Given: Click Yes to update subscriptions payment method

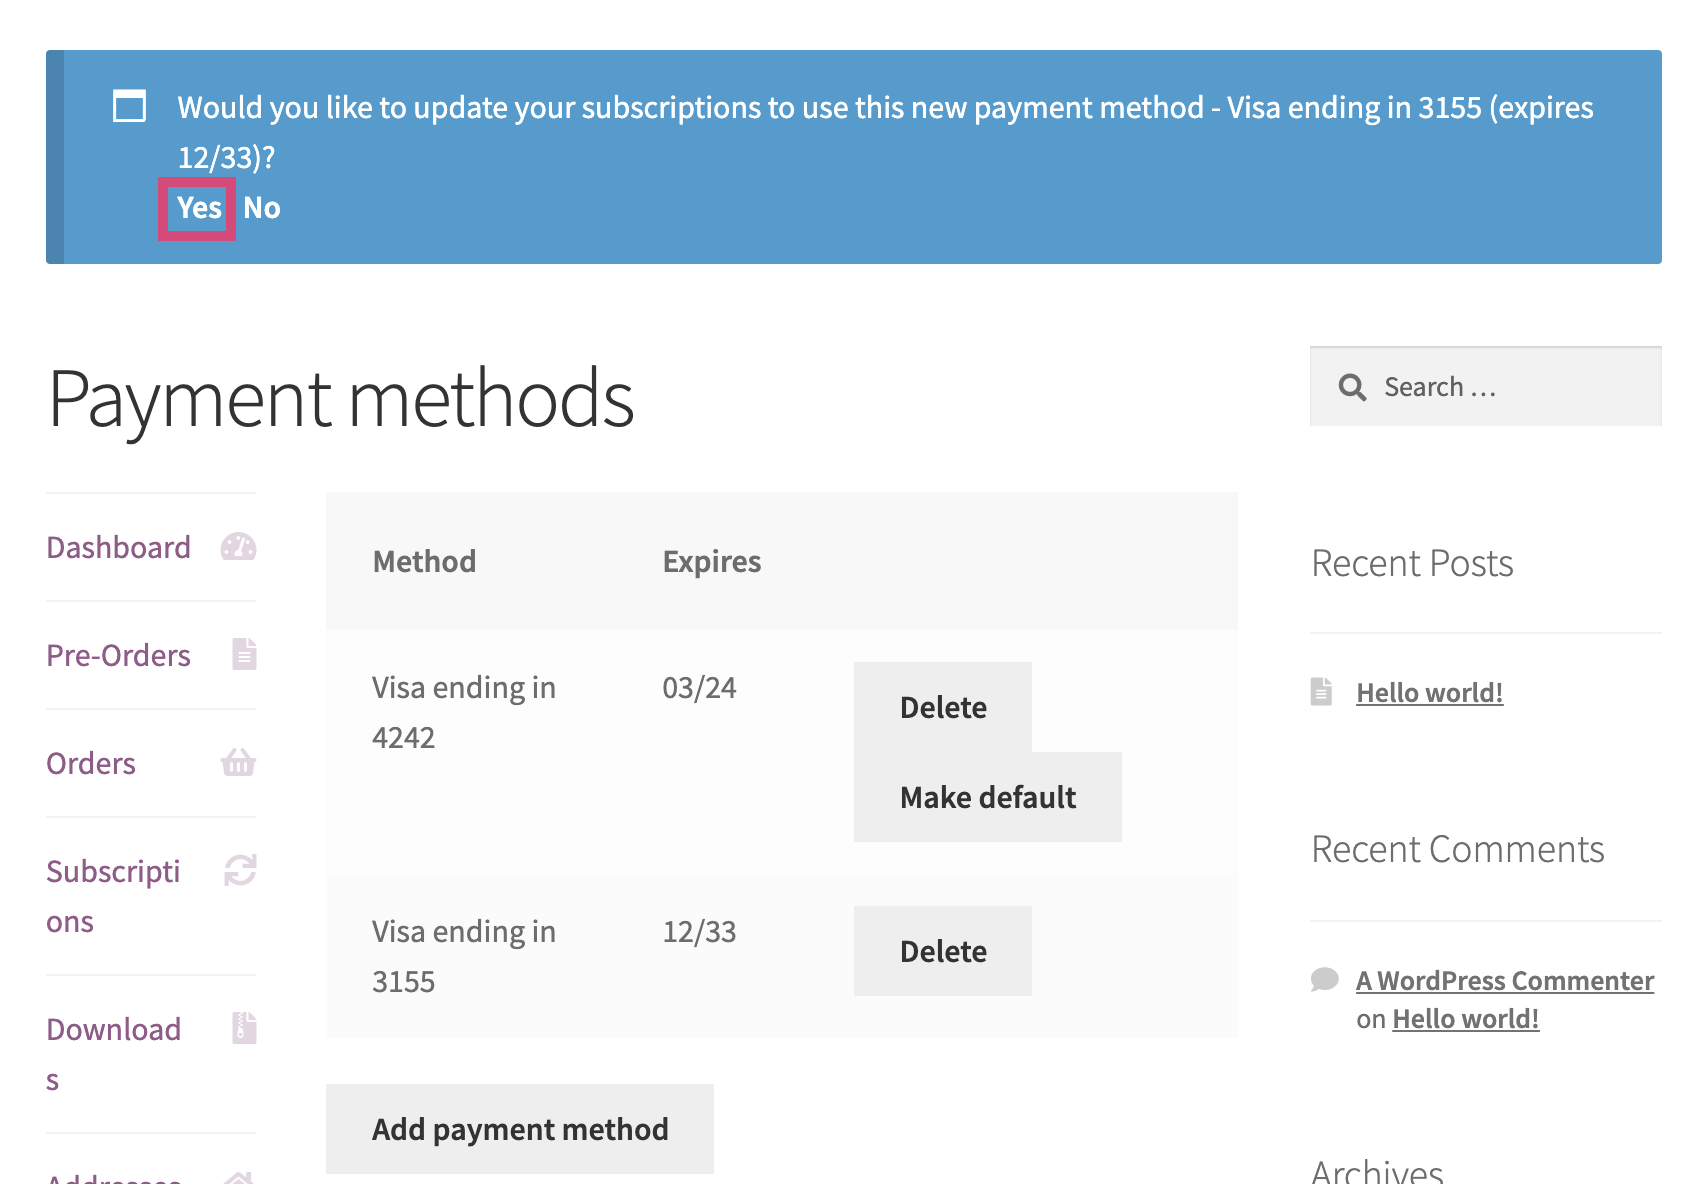Looking at the screenshot, I should pyautogui.click(x=197, y=207).
